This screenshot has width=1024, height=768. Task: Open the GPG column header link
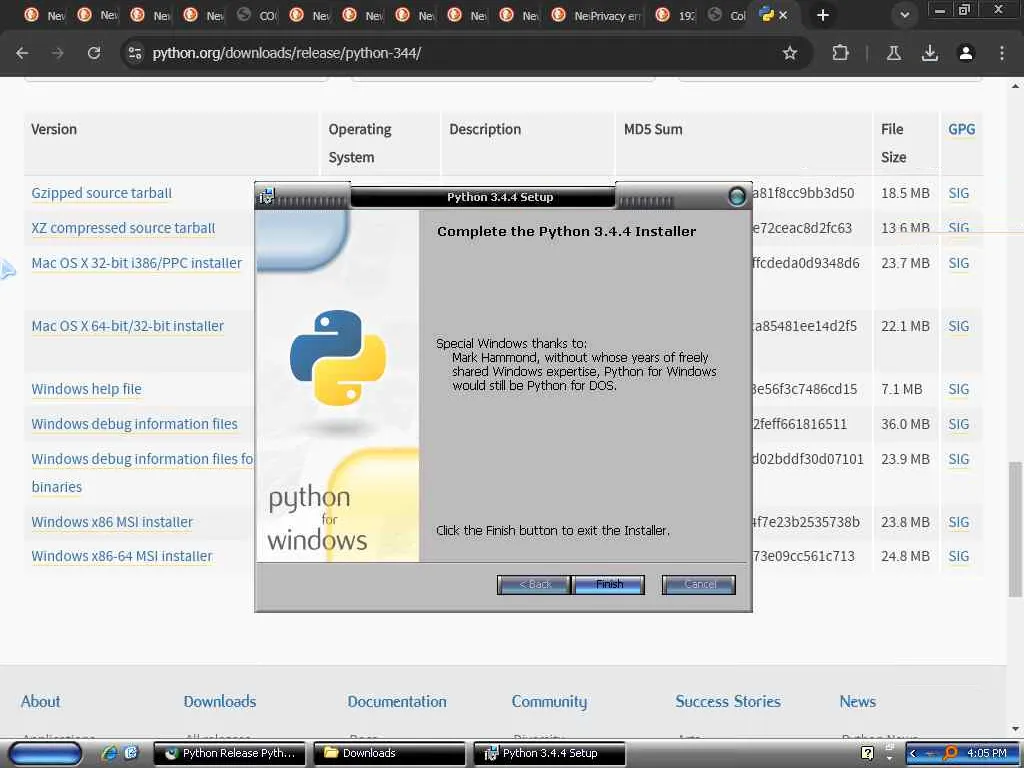click(961, 129)
